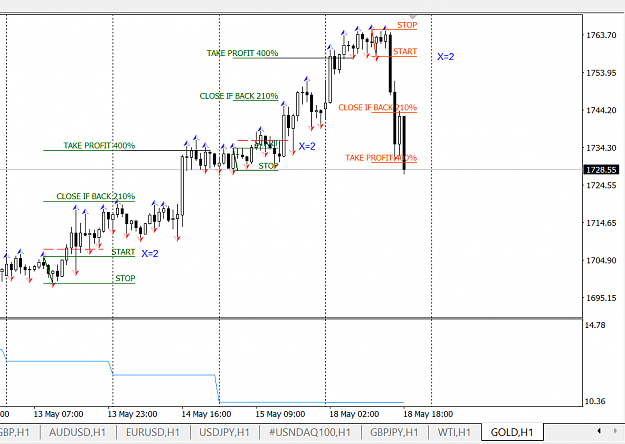
Task: Click the 10.36 indicator scale value
Action: [x=595, y=401]
